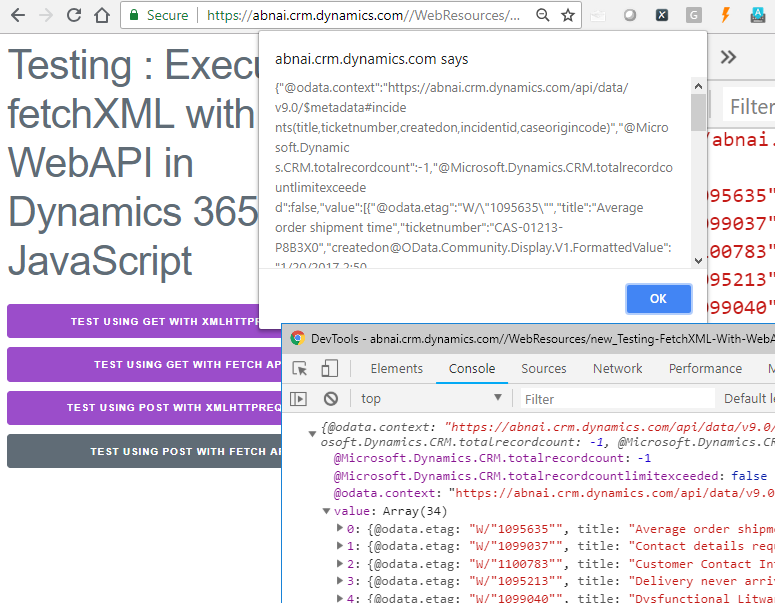Open the browser home page icon
Viewport: 775px width, 603px height.
[x=102, y=15]
